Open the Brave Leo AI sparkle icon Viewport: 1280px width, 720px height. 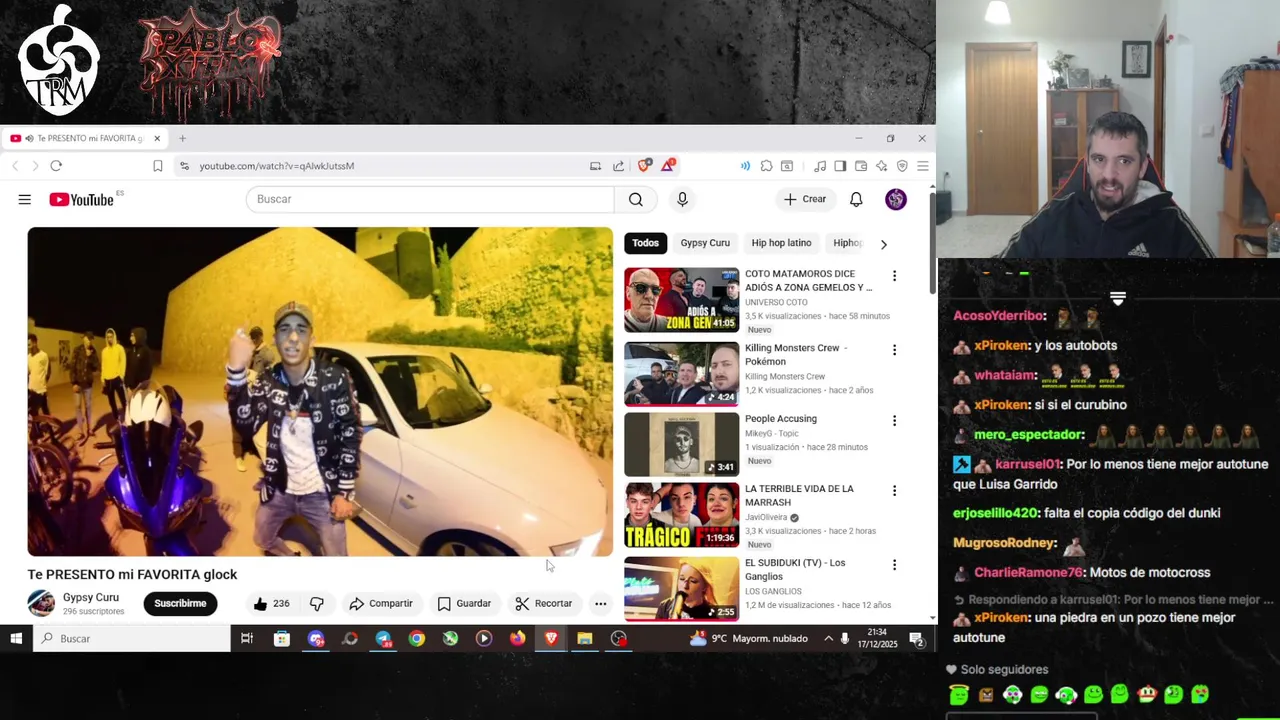click(881, 166)
